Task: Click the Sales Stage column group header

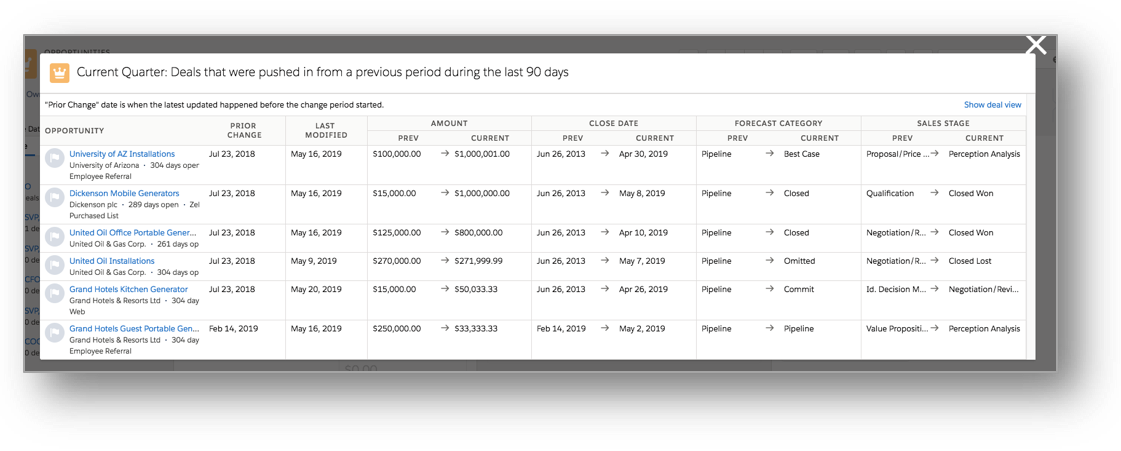Action: click(944, 123)
